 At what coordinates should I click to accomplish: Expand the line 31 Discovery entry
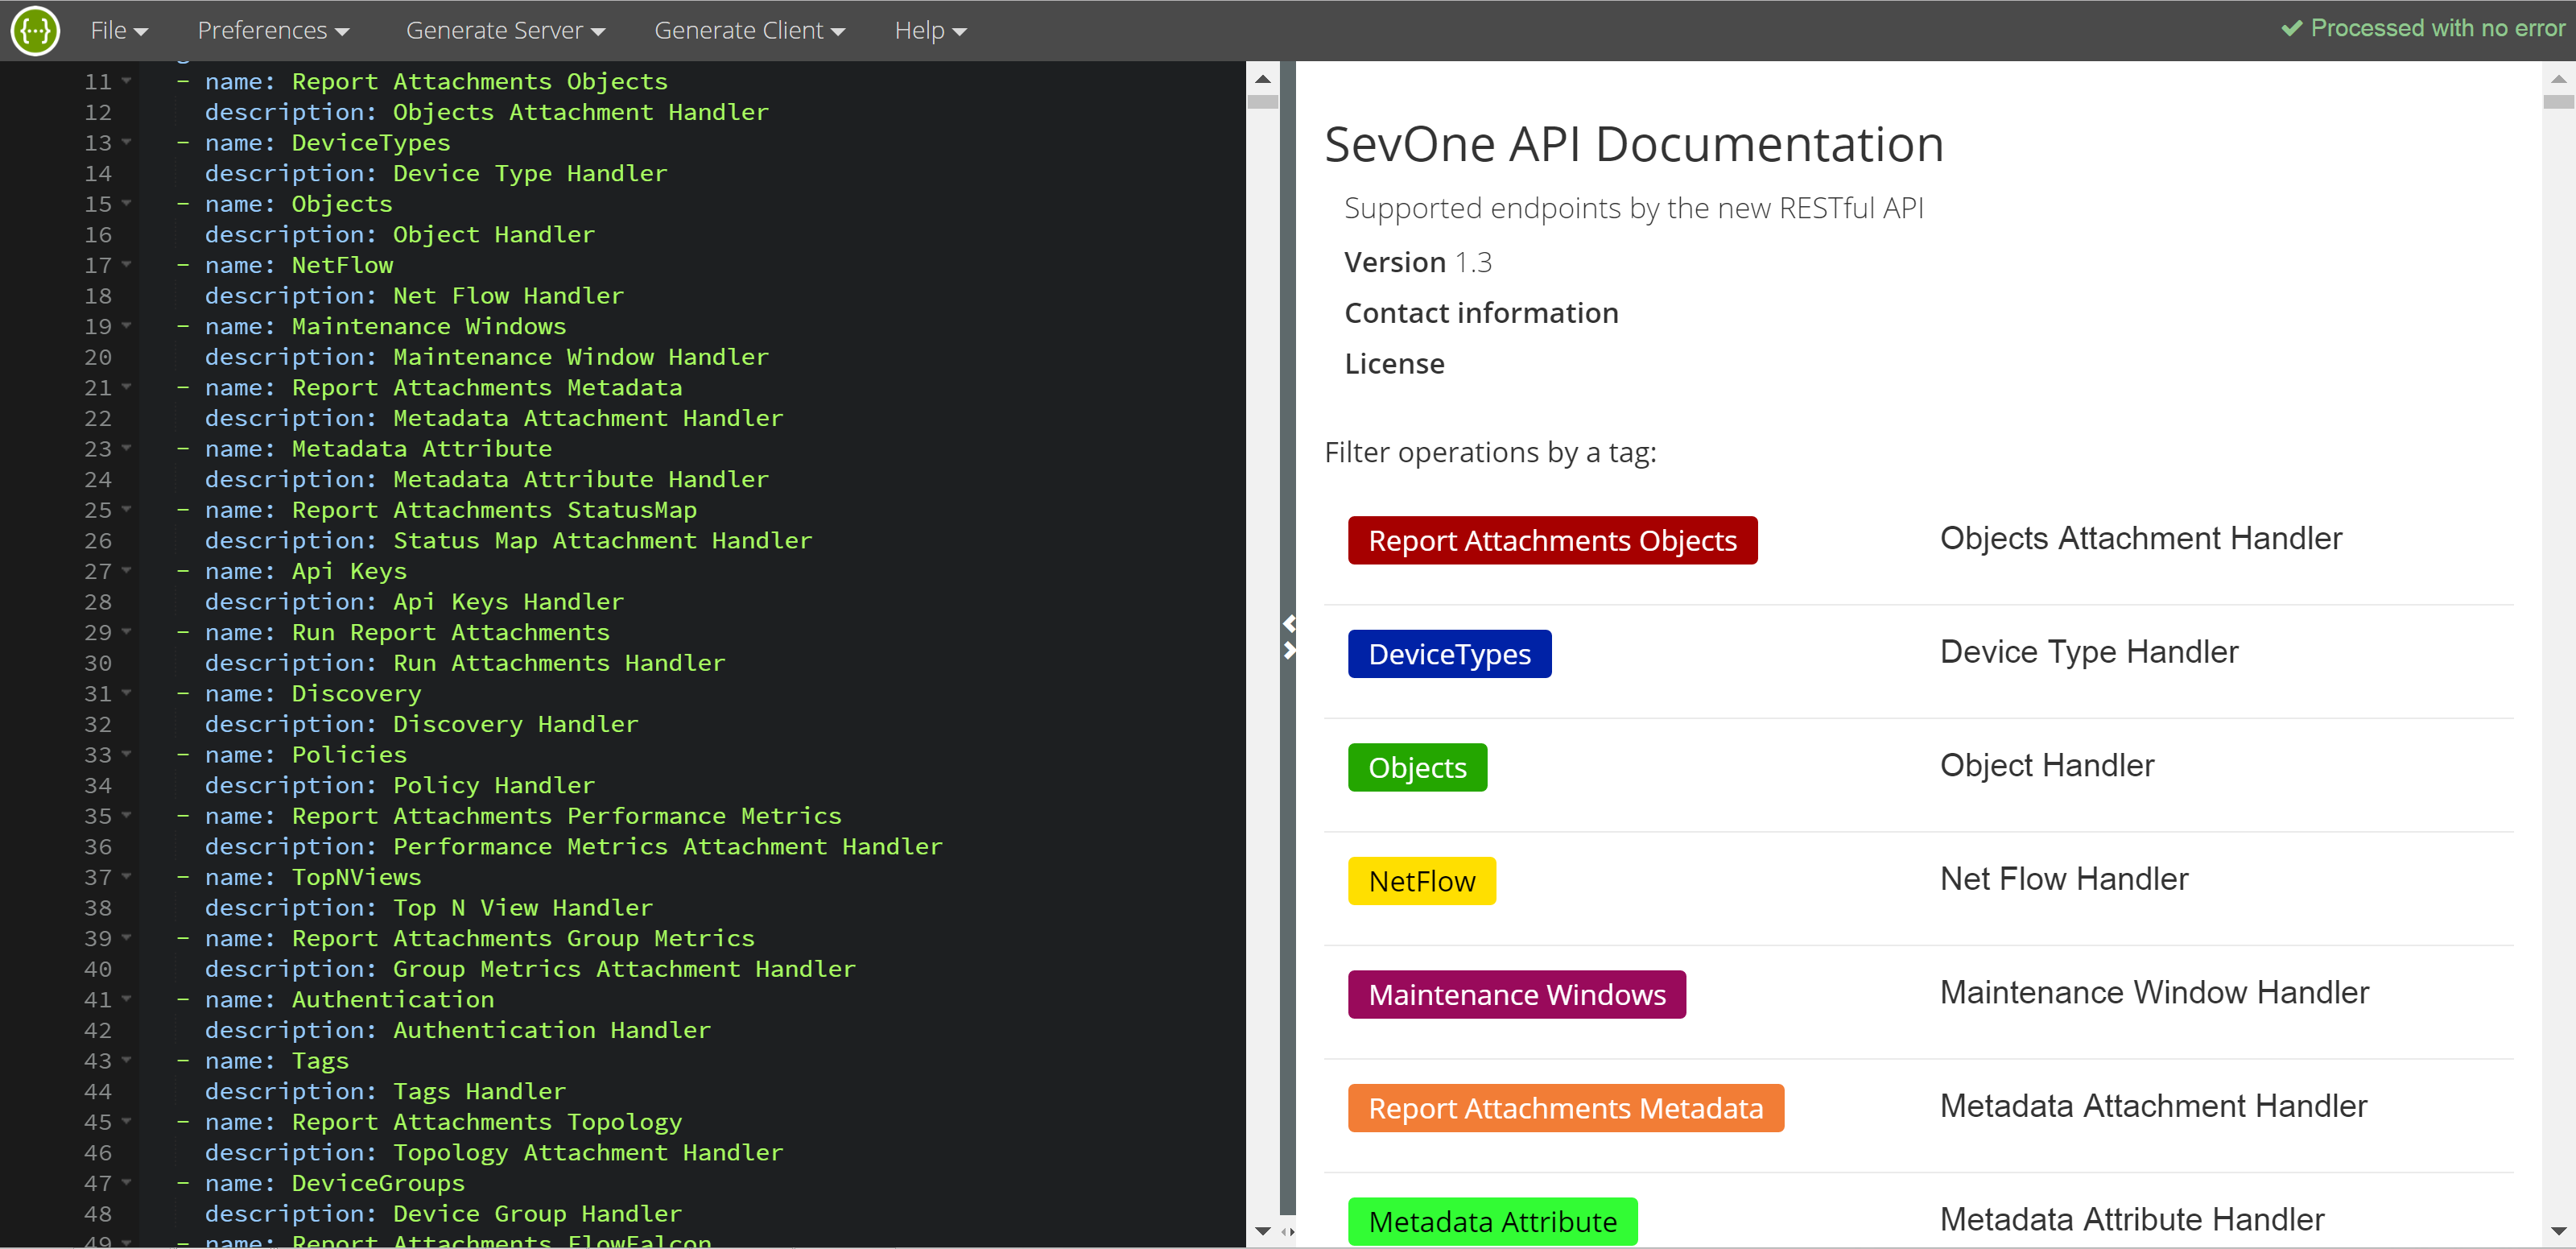(126, 692)
